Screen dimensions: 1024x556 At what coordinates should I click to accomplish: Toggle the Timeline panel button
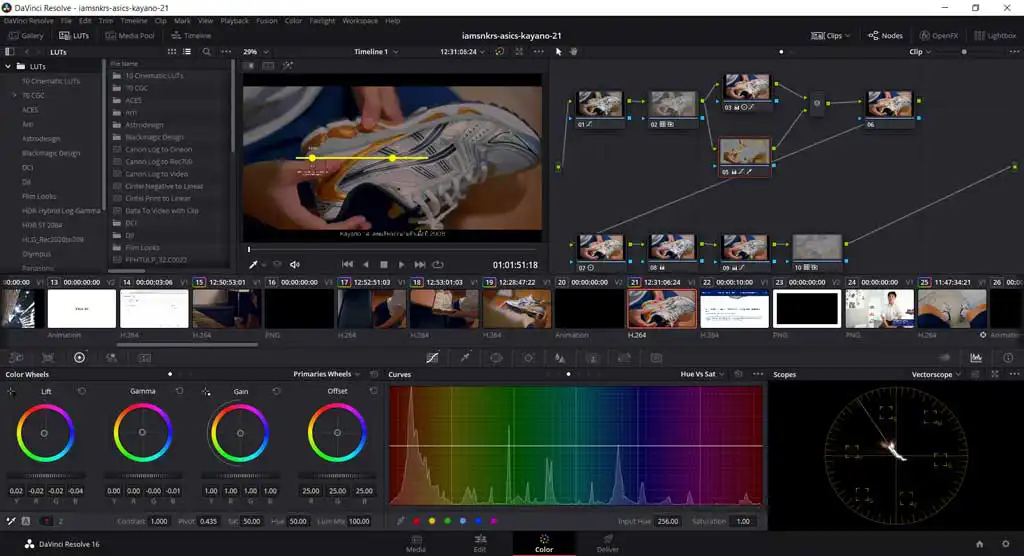click(x=191, y=35)
